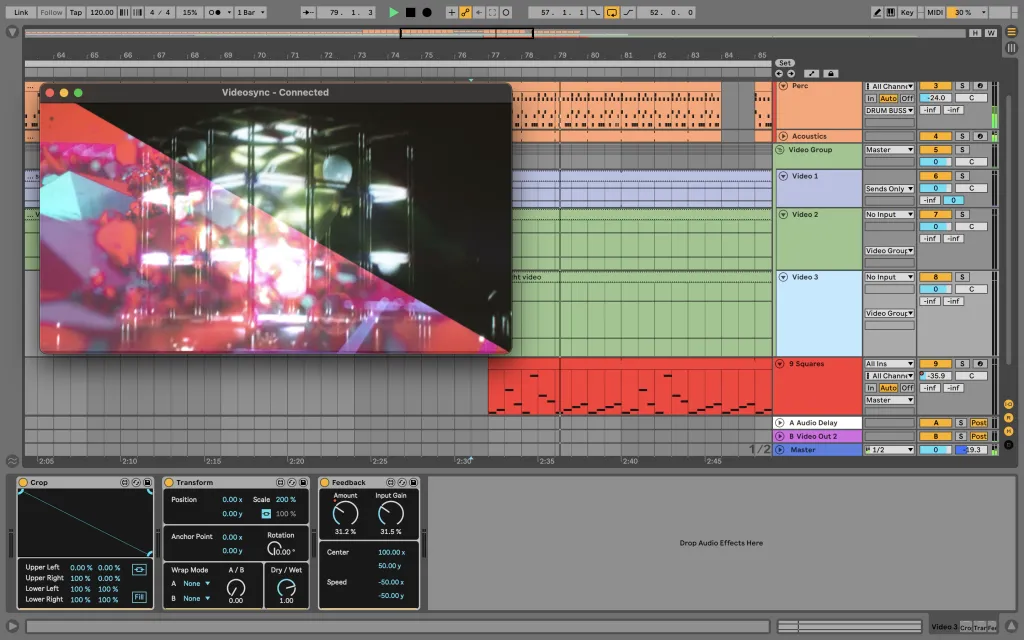1024x640 pixels.
Task: Toggle the scale link button in Transform
Action: point(266,513)
